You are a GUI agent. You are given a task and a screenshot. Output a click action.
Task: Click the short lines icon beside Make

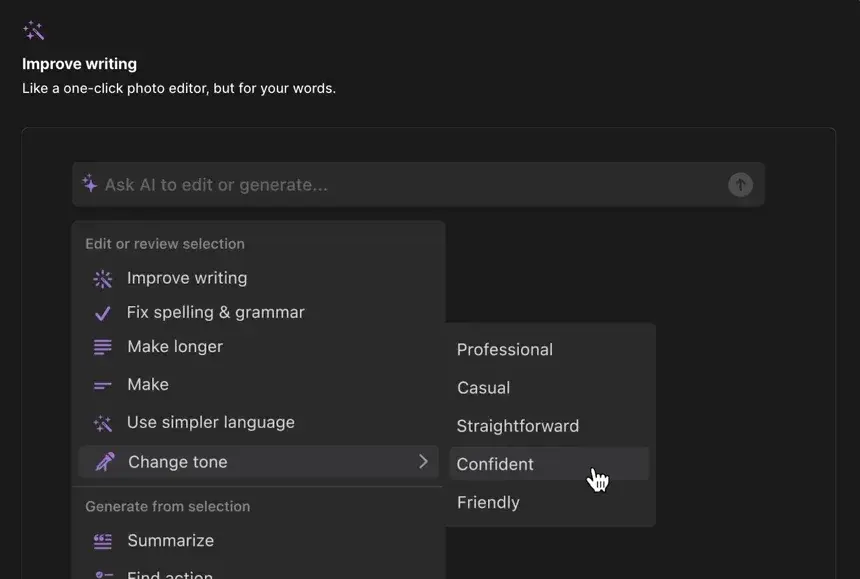pos(103,386)
